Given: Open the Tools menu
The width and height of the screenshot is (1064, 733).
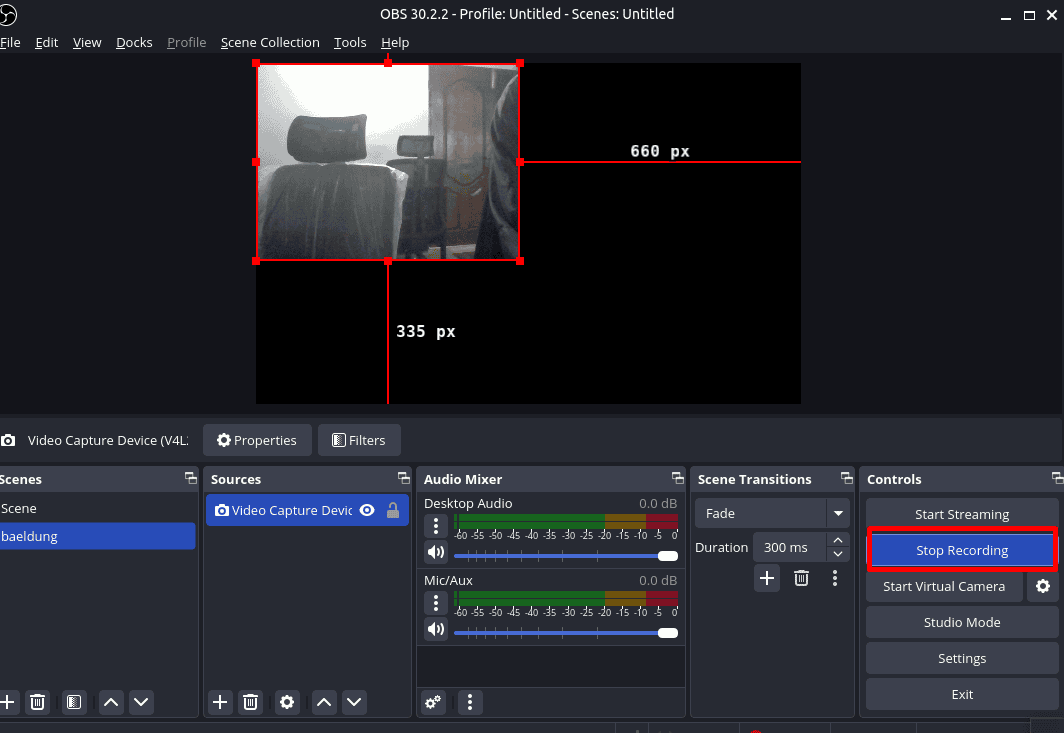Looking at the screenshot, I should coord(349,42).
